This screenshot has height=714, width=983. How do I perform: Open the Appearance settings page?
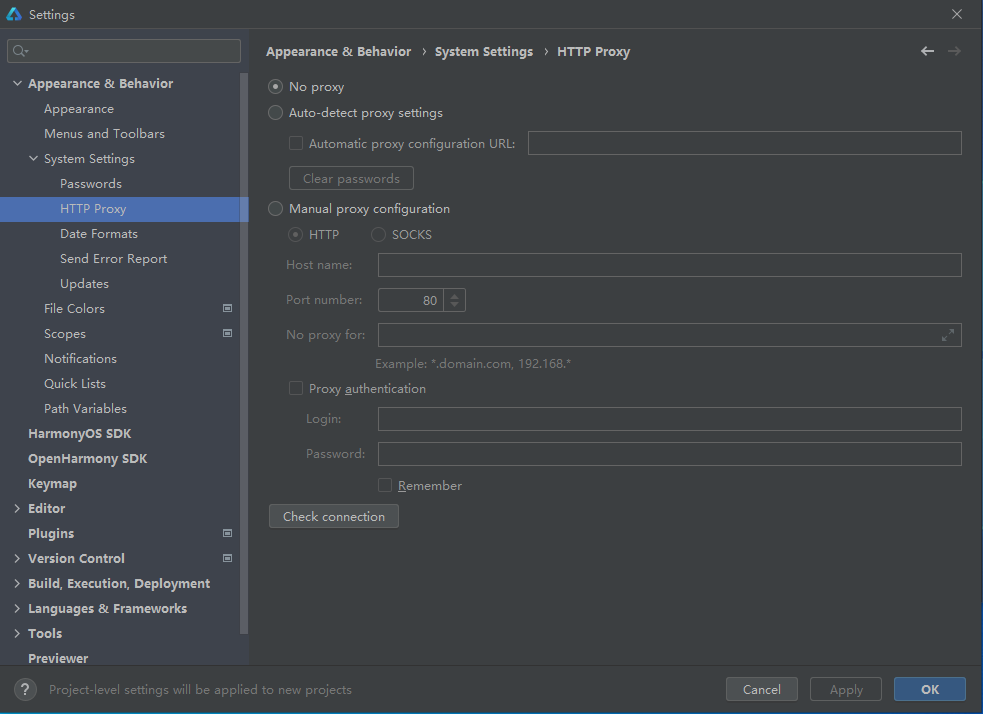[79, 108]
